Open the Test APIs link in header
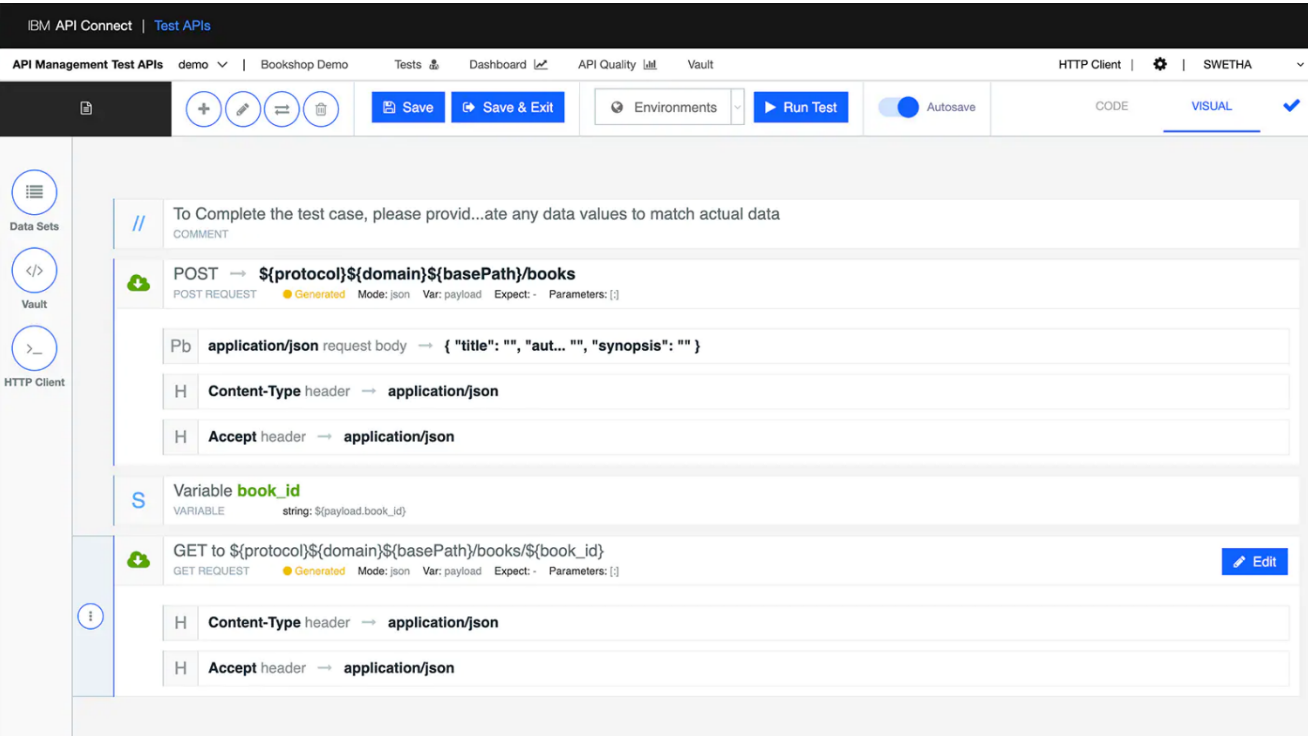This screenshot has height=736, width=1308. coord(182,25)
